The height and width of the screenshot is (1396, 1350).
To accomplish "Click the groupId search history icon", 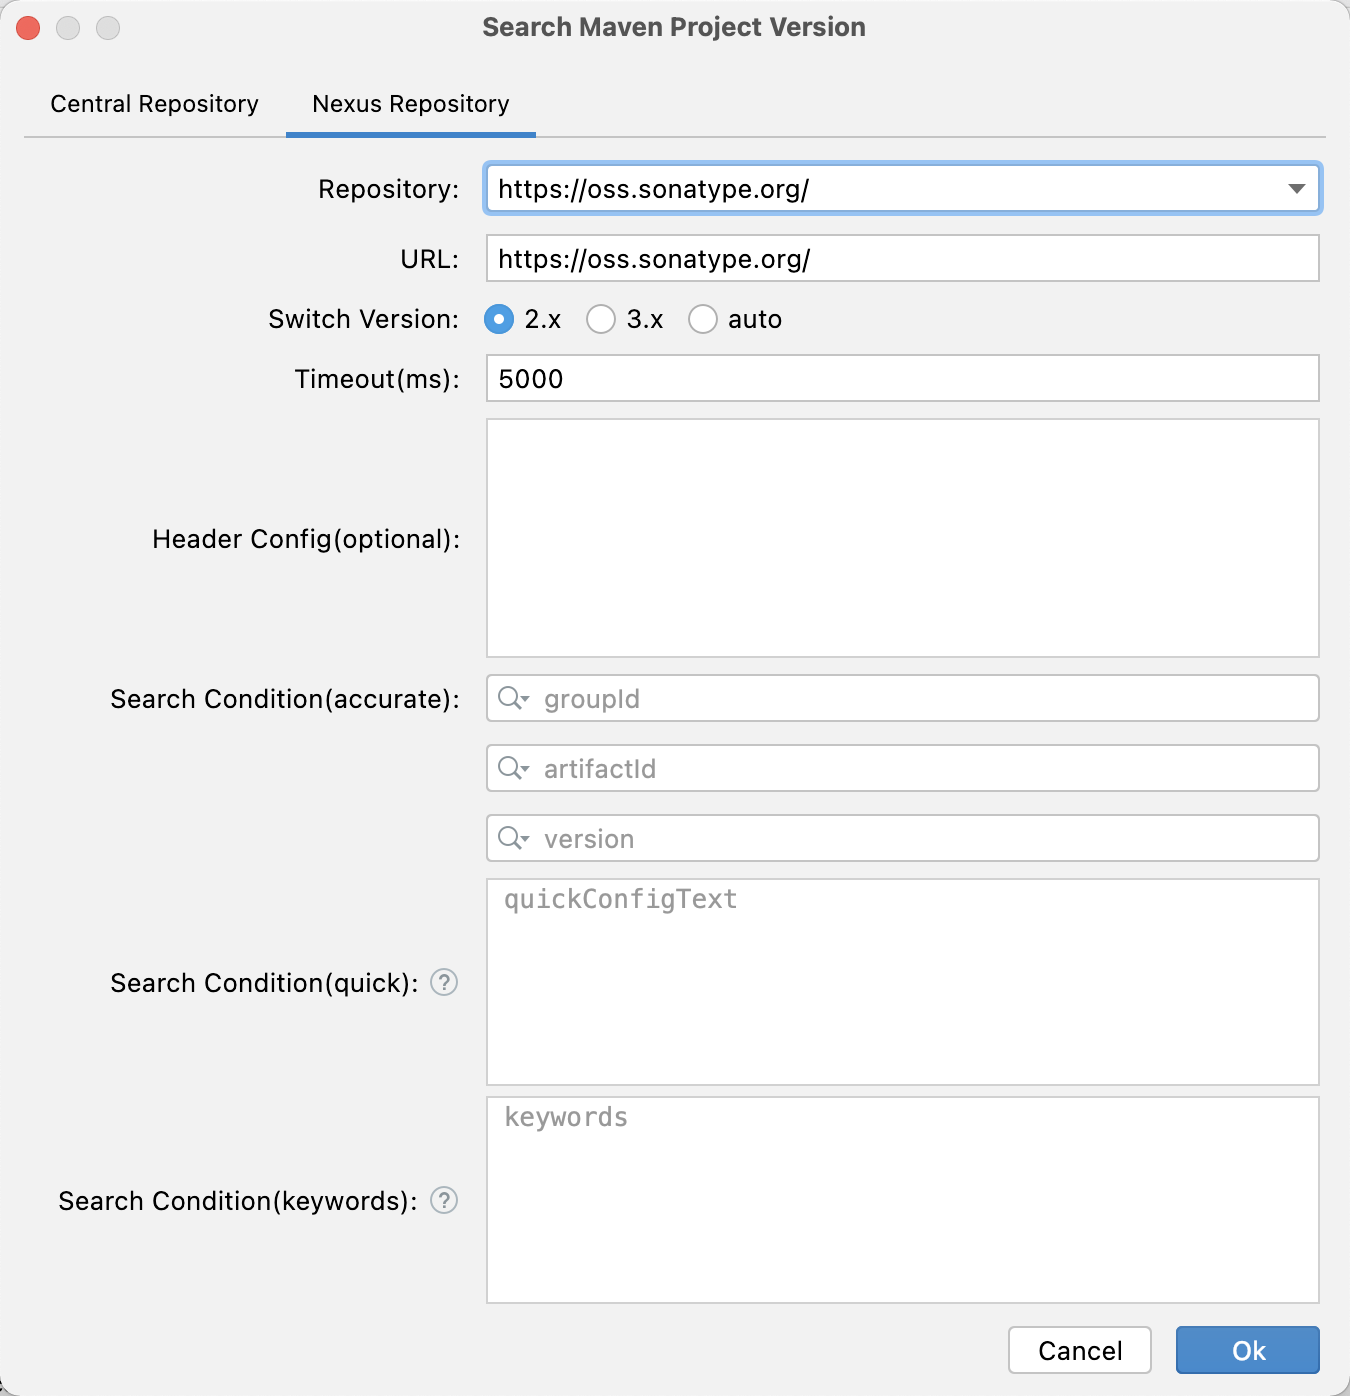I will tap(513, 698).
